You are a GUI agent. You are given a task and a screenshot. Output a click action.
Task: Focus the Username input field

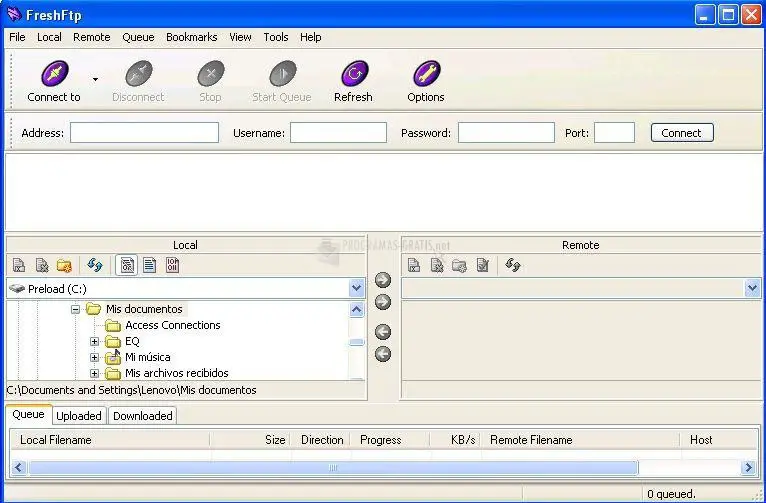click(338, 132)
